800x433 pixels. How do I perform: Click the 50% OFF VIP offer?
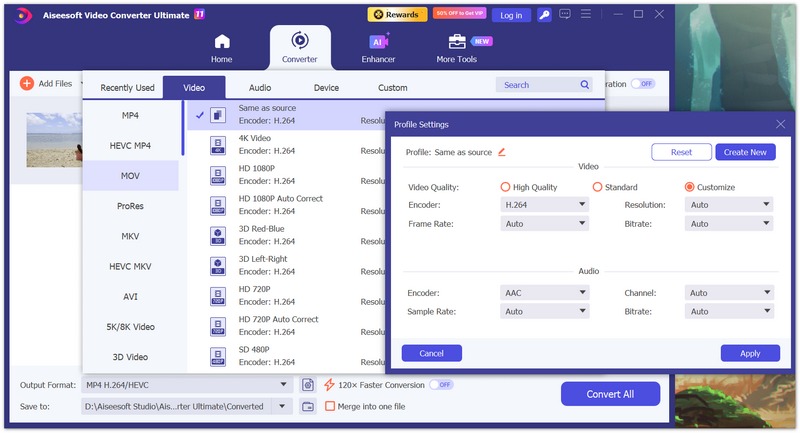tap(460, 13)
